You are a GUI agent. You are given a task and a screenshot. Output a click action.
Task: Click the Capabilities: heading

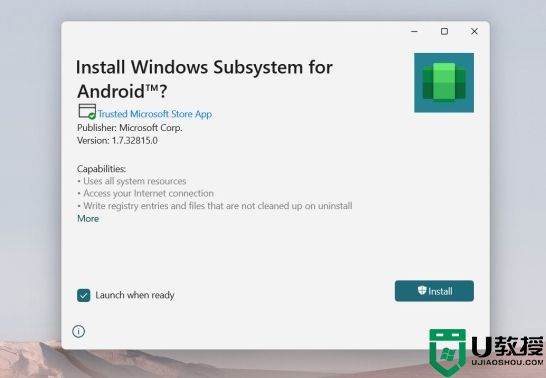101,169
